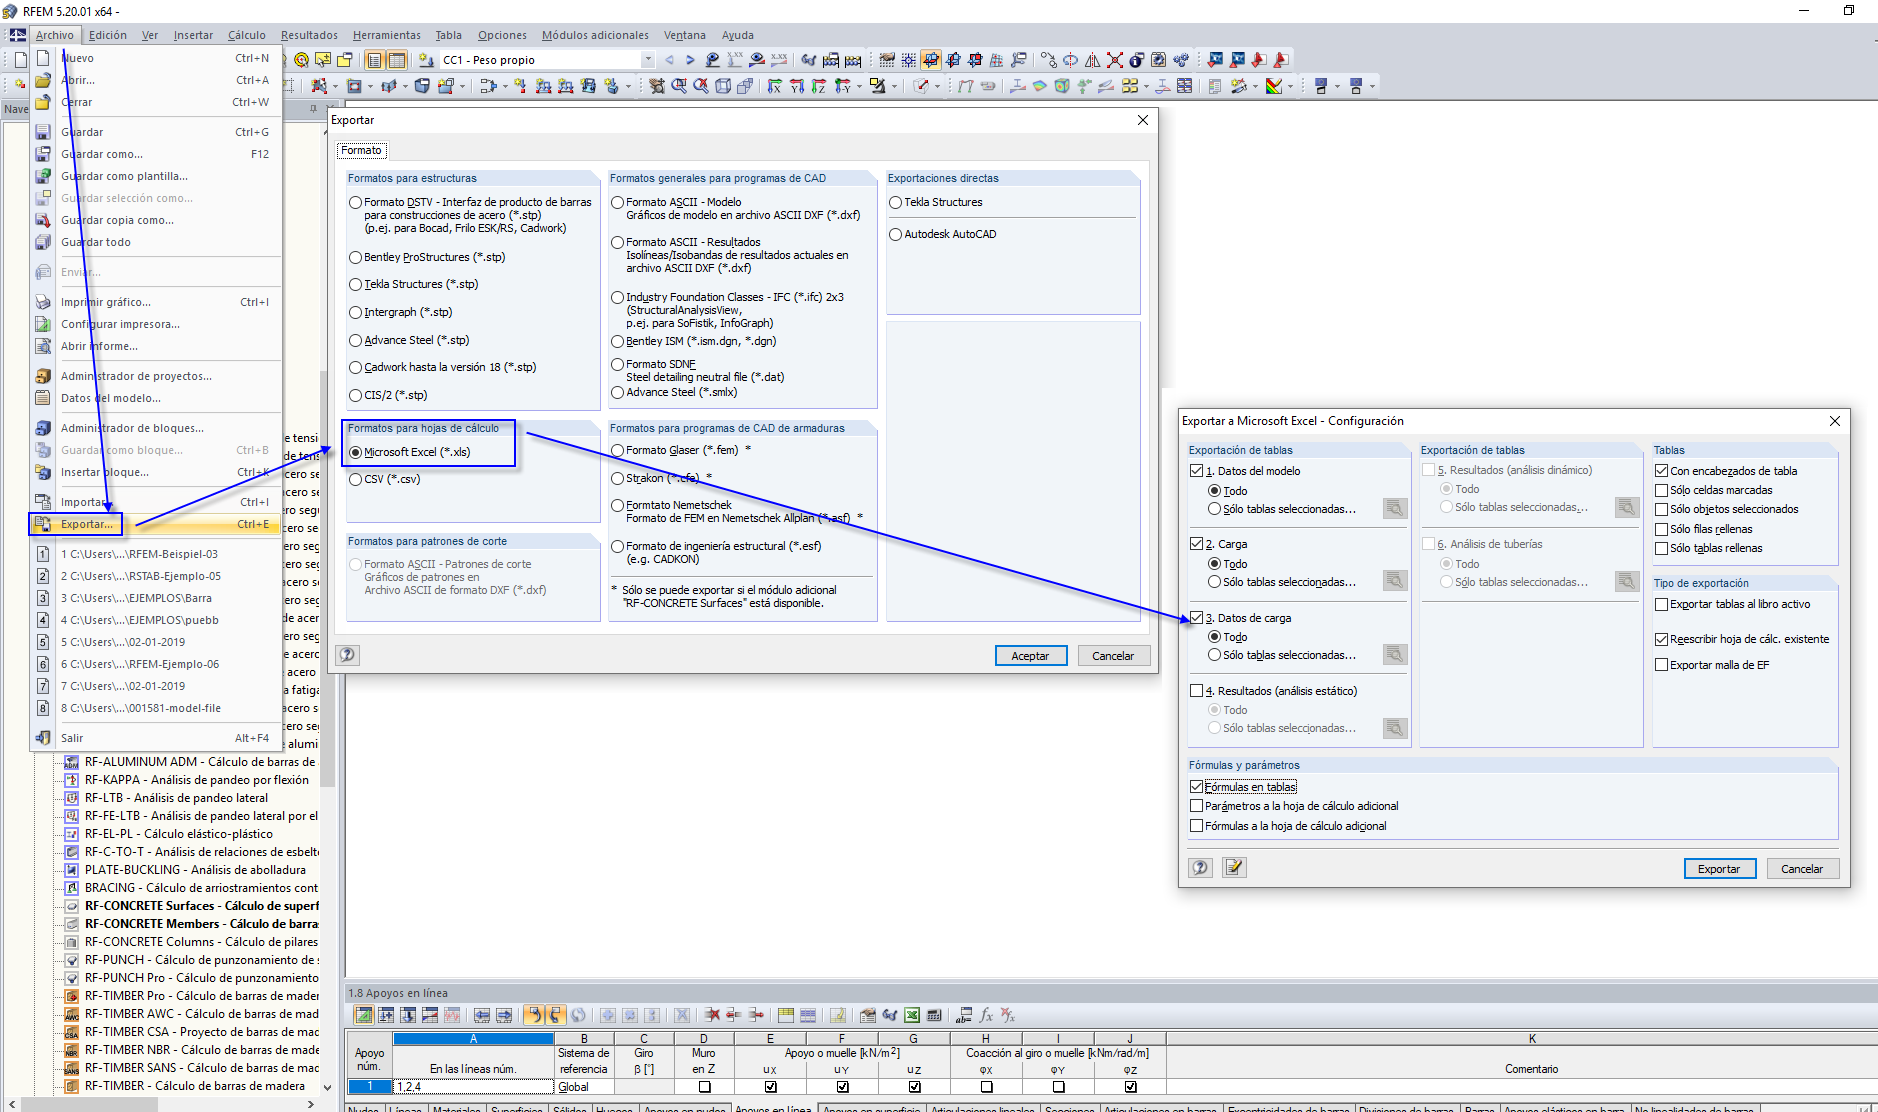
Task: Open the dropdown arrow beside the rainbow pencil toolbar icon
Action: point(1291,88)
